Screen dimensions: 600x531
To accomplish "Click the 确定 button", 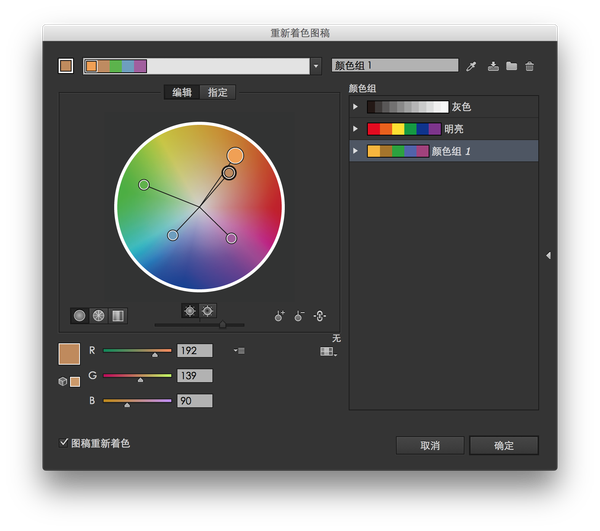I will (x=504, y=445).
